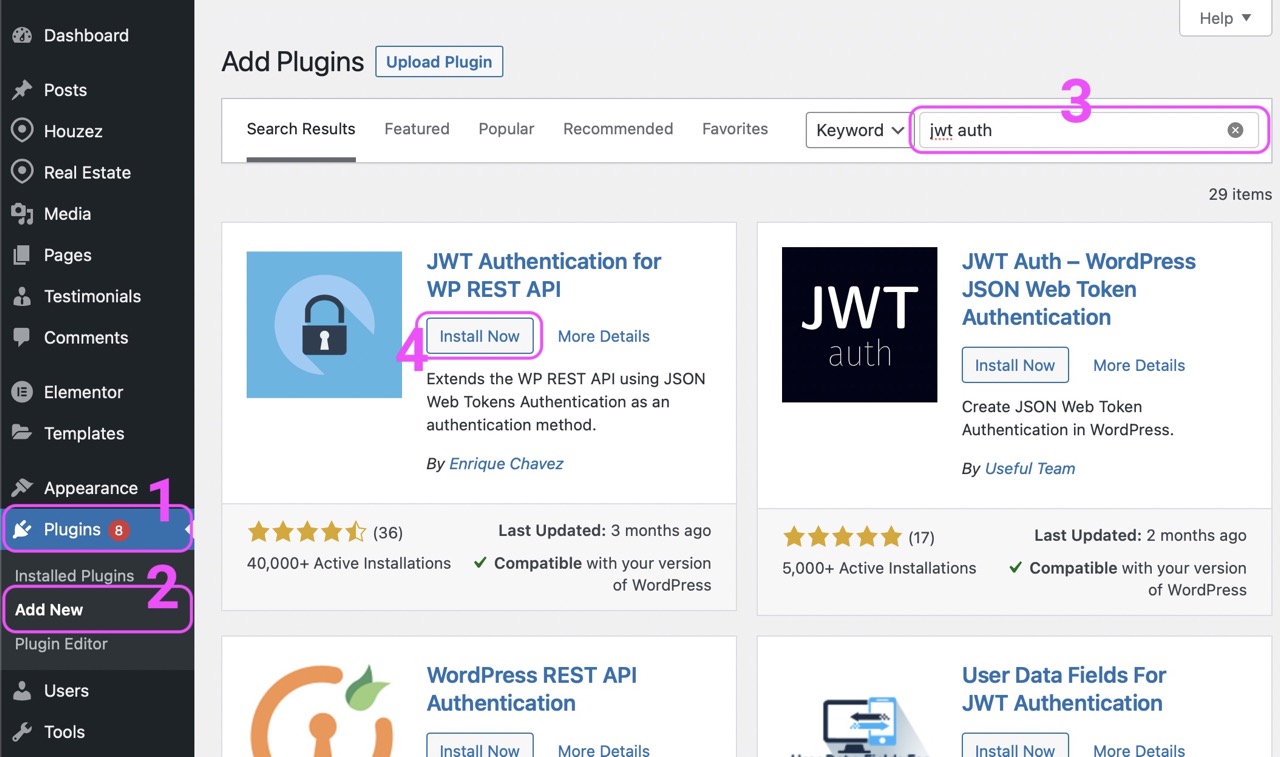Open WordPress REST API Authentication title link

[532, 689]
